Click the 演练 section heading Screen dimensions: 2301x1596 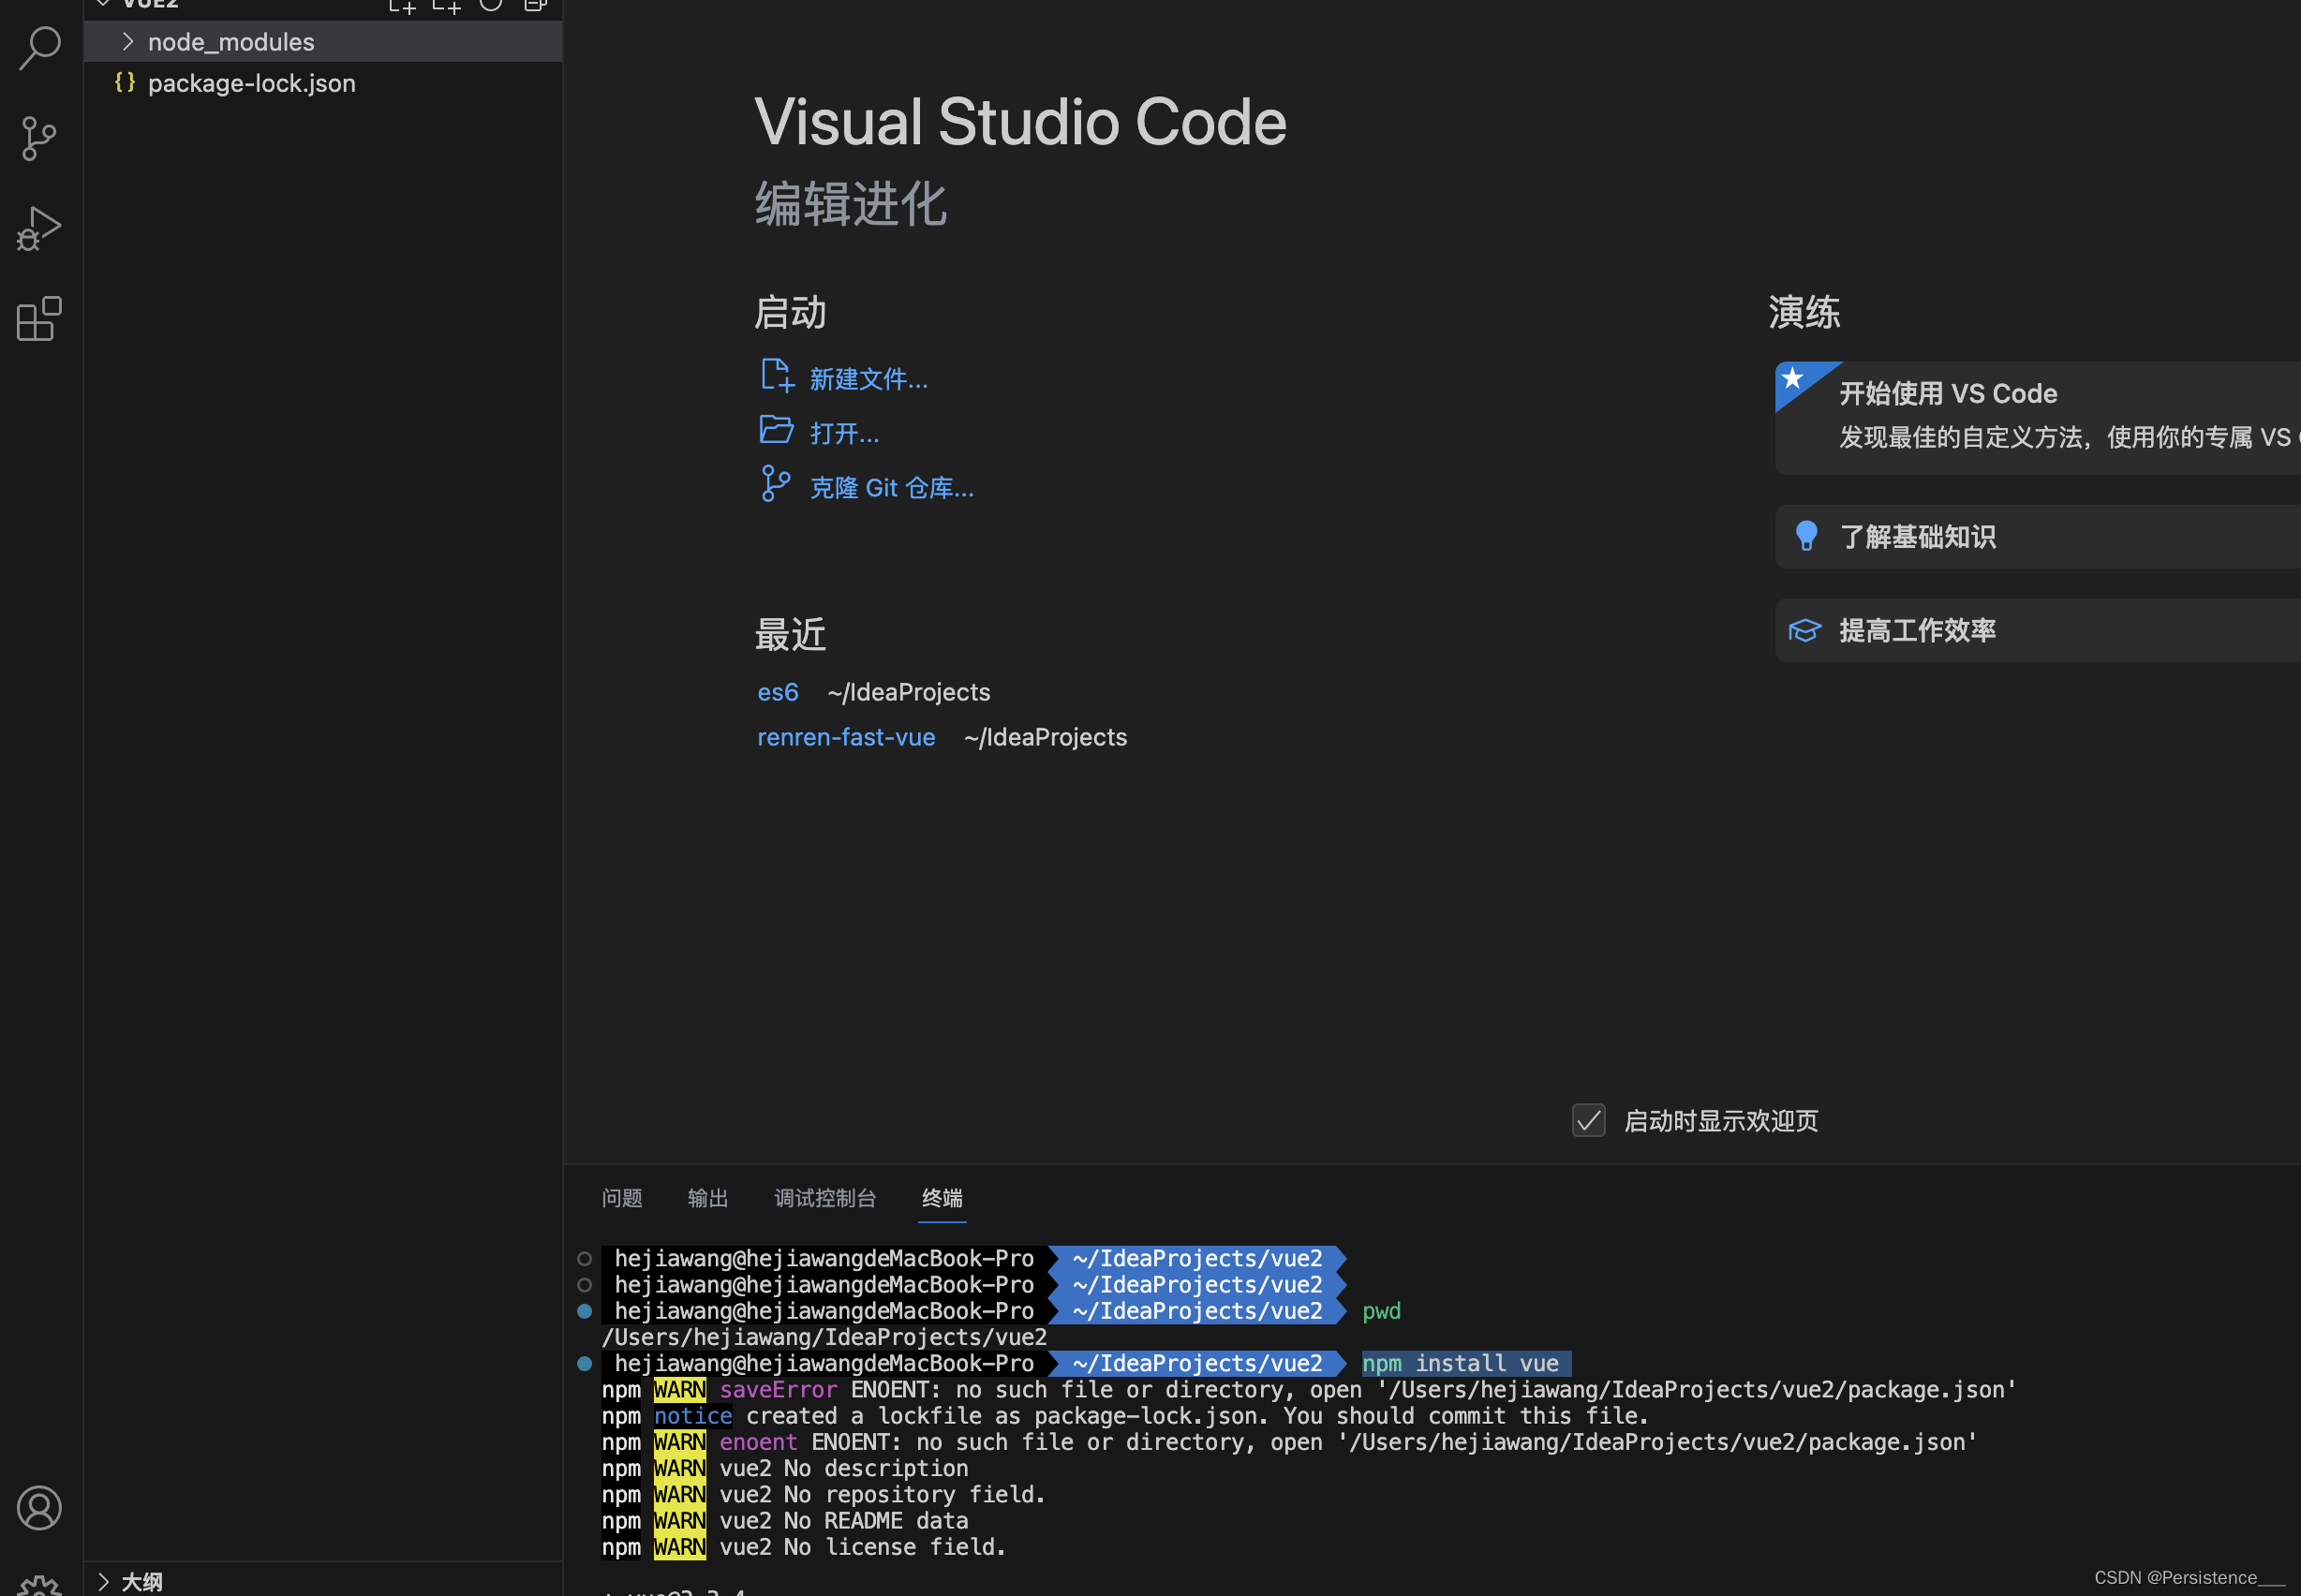(x=1804, y=312)
